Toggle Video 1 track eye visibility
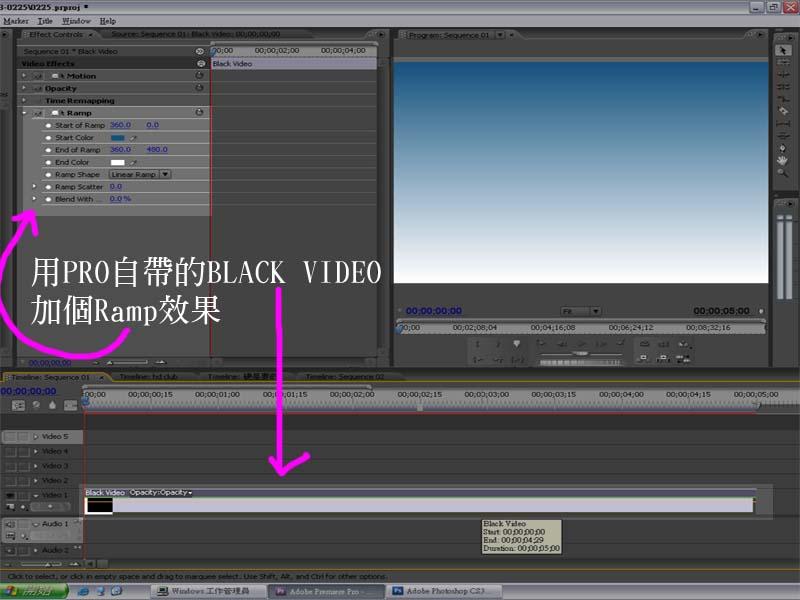The height and width of the screenshot is (600, 800). coord(10,495)
